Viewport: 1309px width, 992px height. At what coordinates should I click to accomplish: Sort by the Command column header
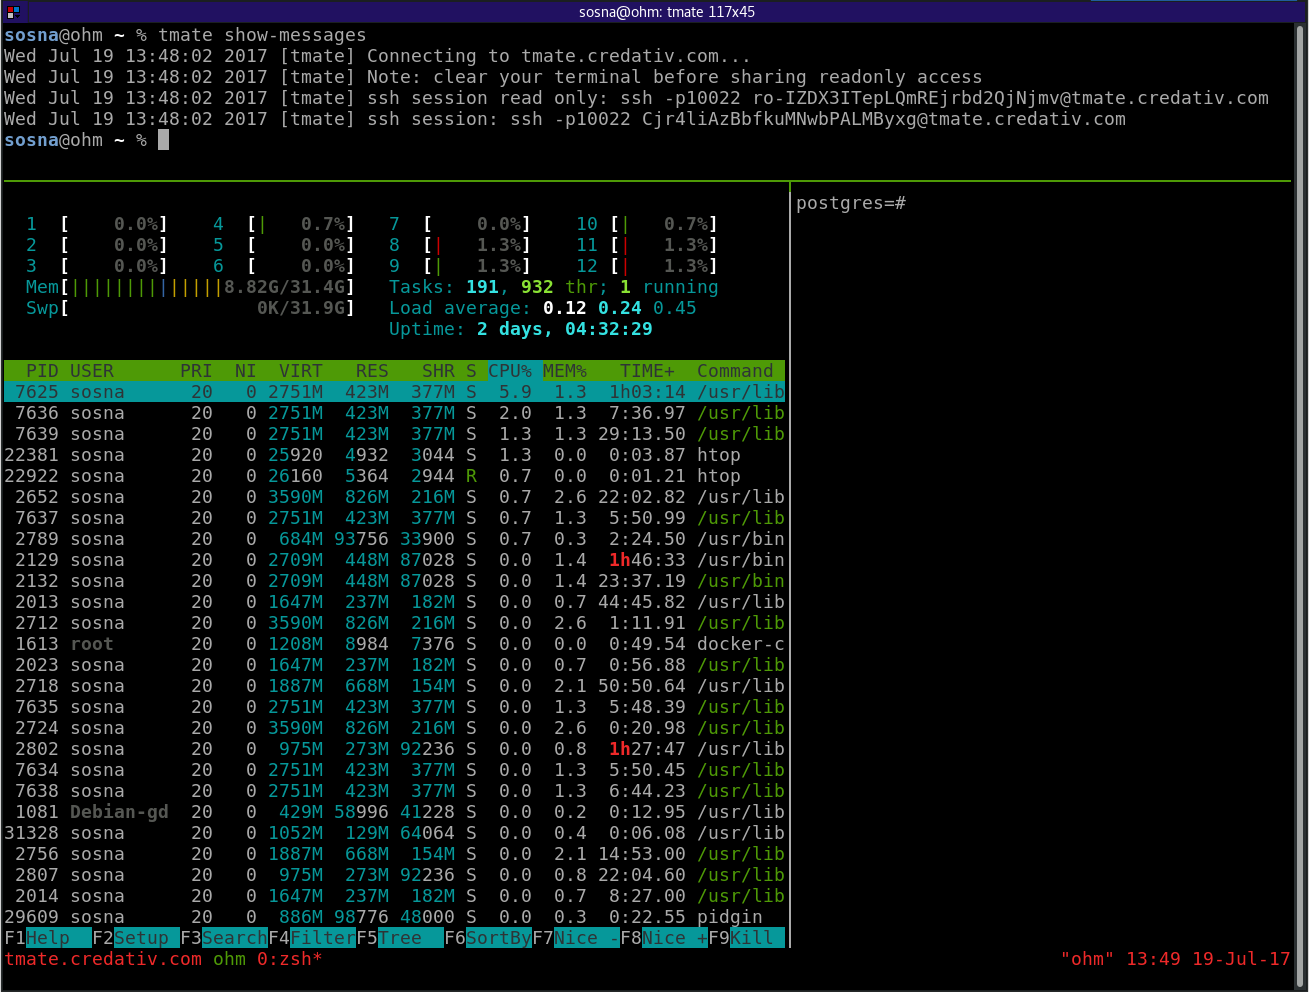coord(735,370)
